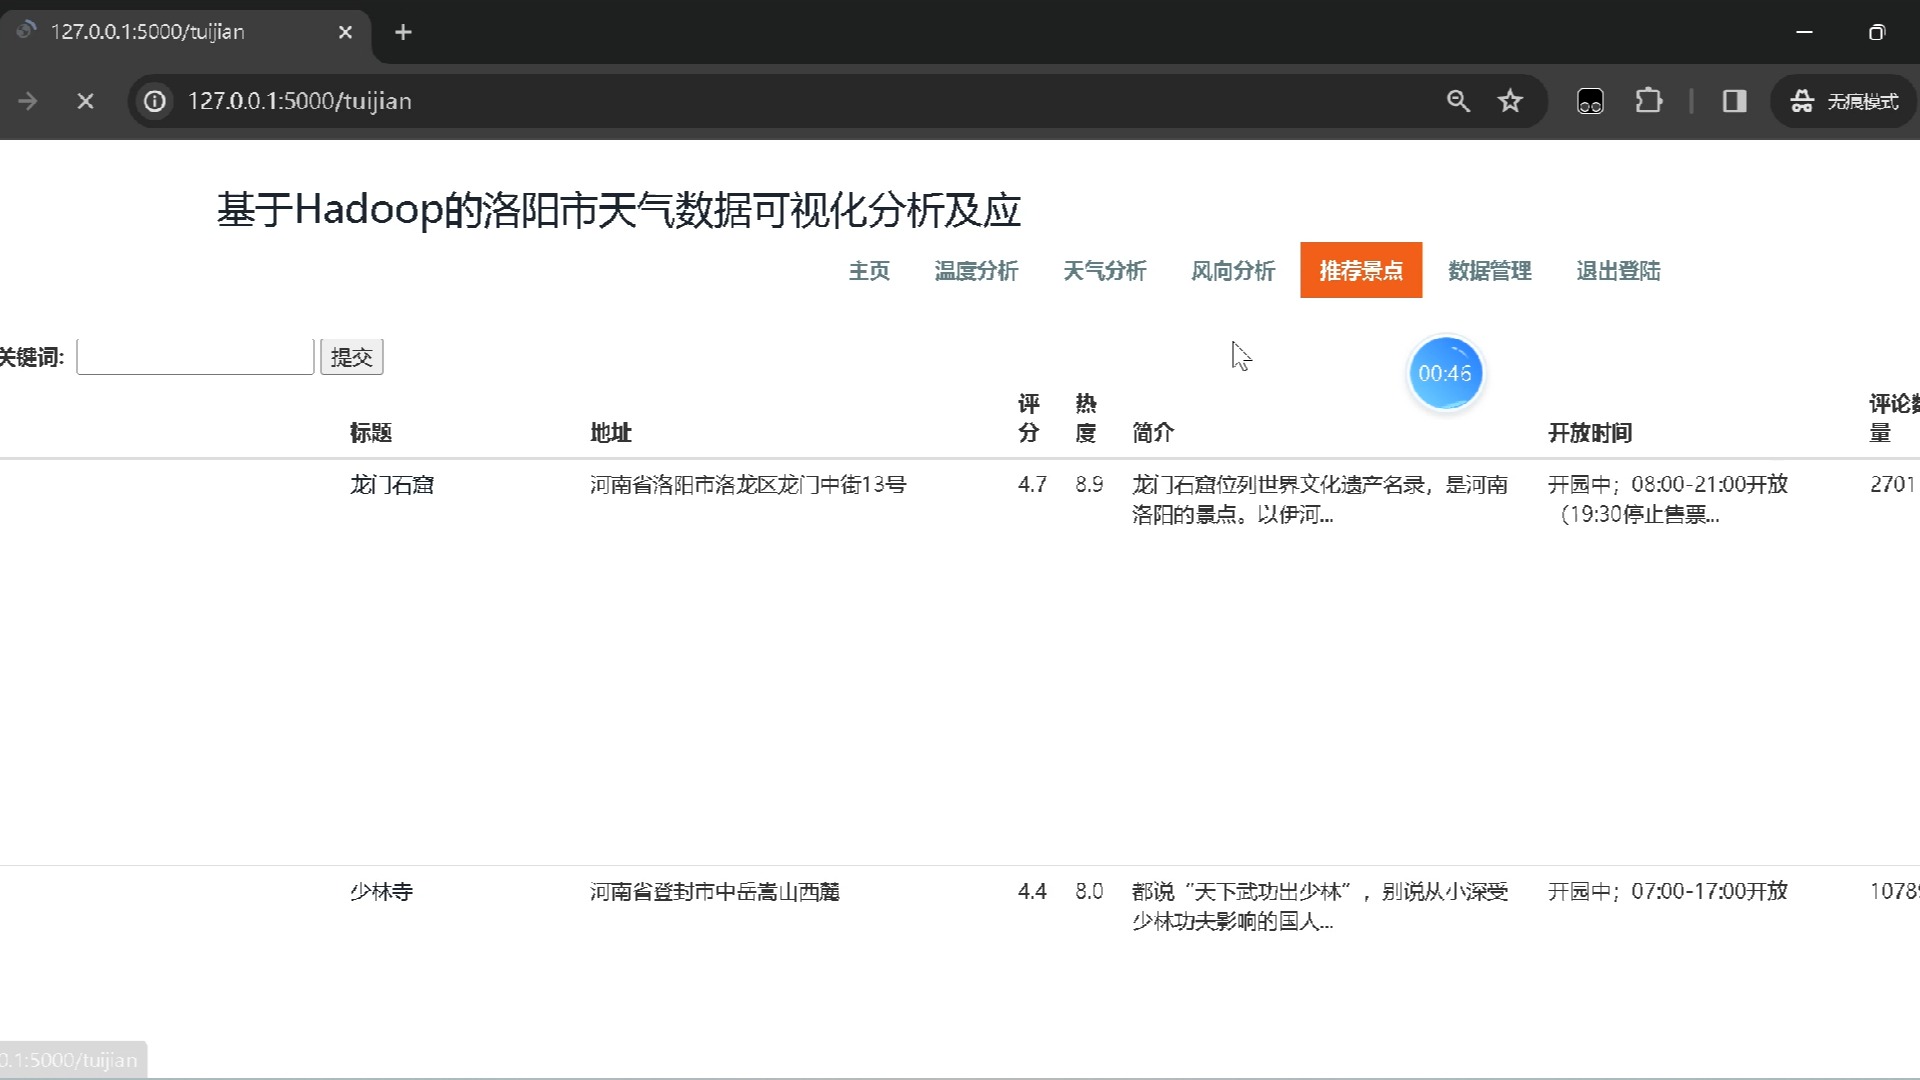
Task: Open a new browser tab
Action: tap(403, 32)
